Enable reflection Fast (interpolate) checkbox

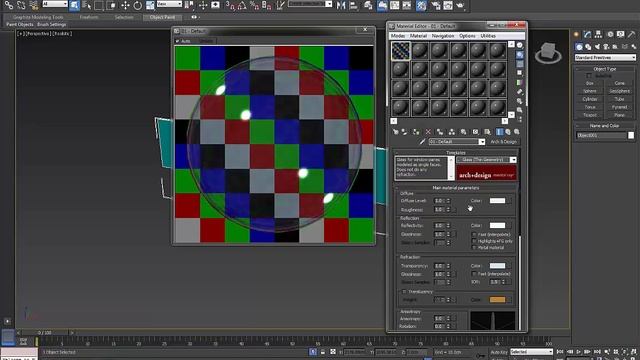474,235
